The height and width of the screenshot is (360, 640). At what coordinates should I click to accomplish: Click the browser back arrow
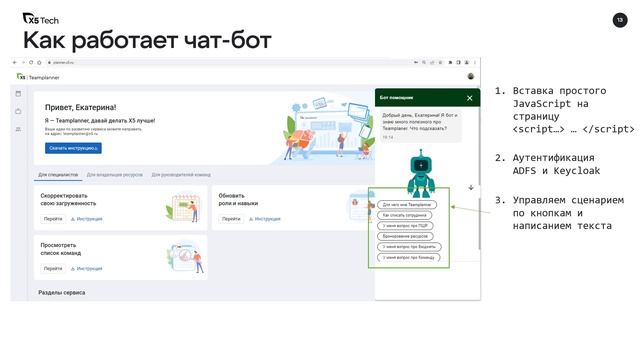pyautogui.click(x=15, y=62)
